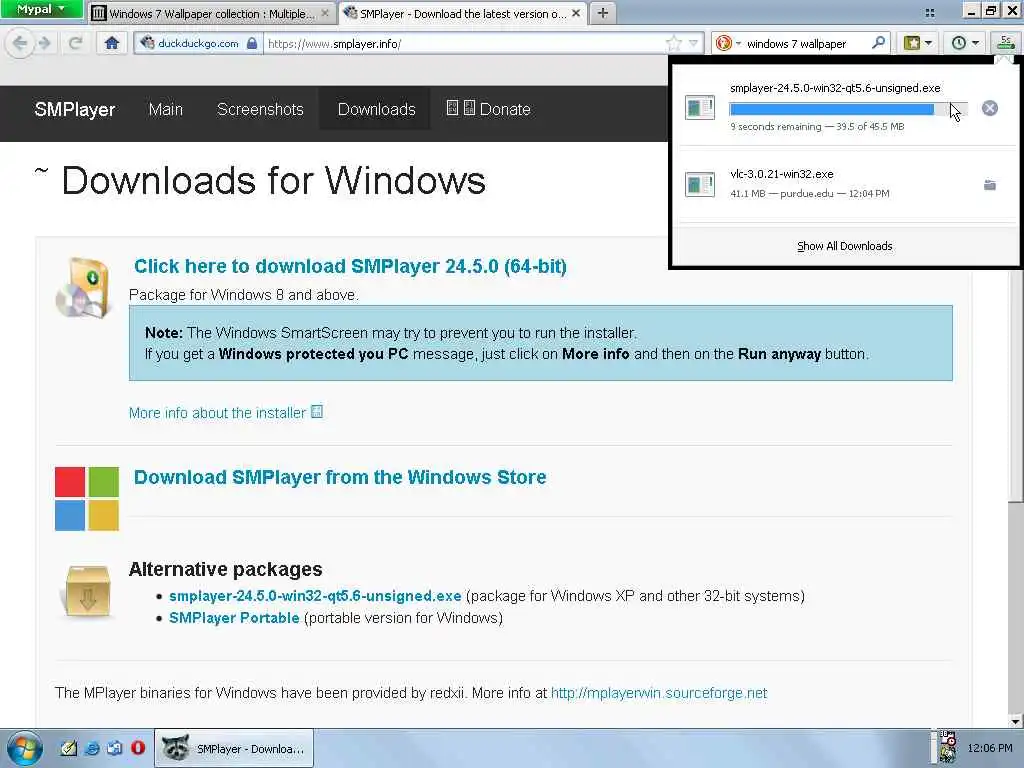
Task: Click the lock icon beside duckduckgo.com
Action: tap(252, 44)
